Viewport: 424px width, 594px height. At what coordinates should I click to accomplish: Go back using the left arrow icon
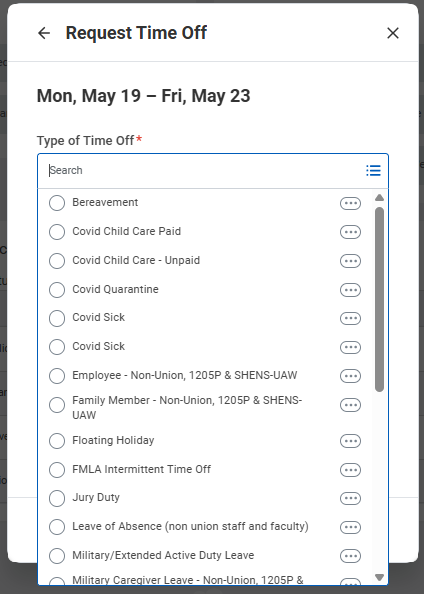(44, 33)
